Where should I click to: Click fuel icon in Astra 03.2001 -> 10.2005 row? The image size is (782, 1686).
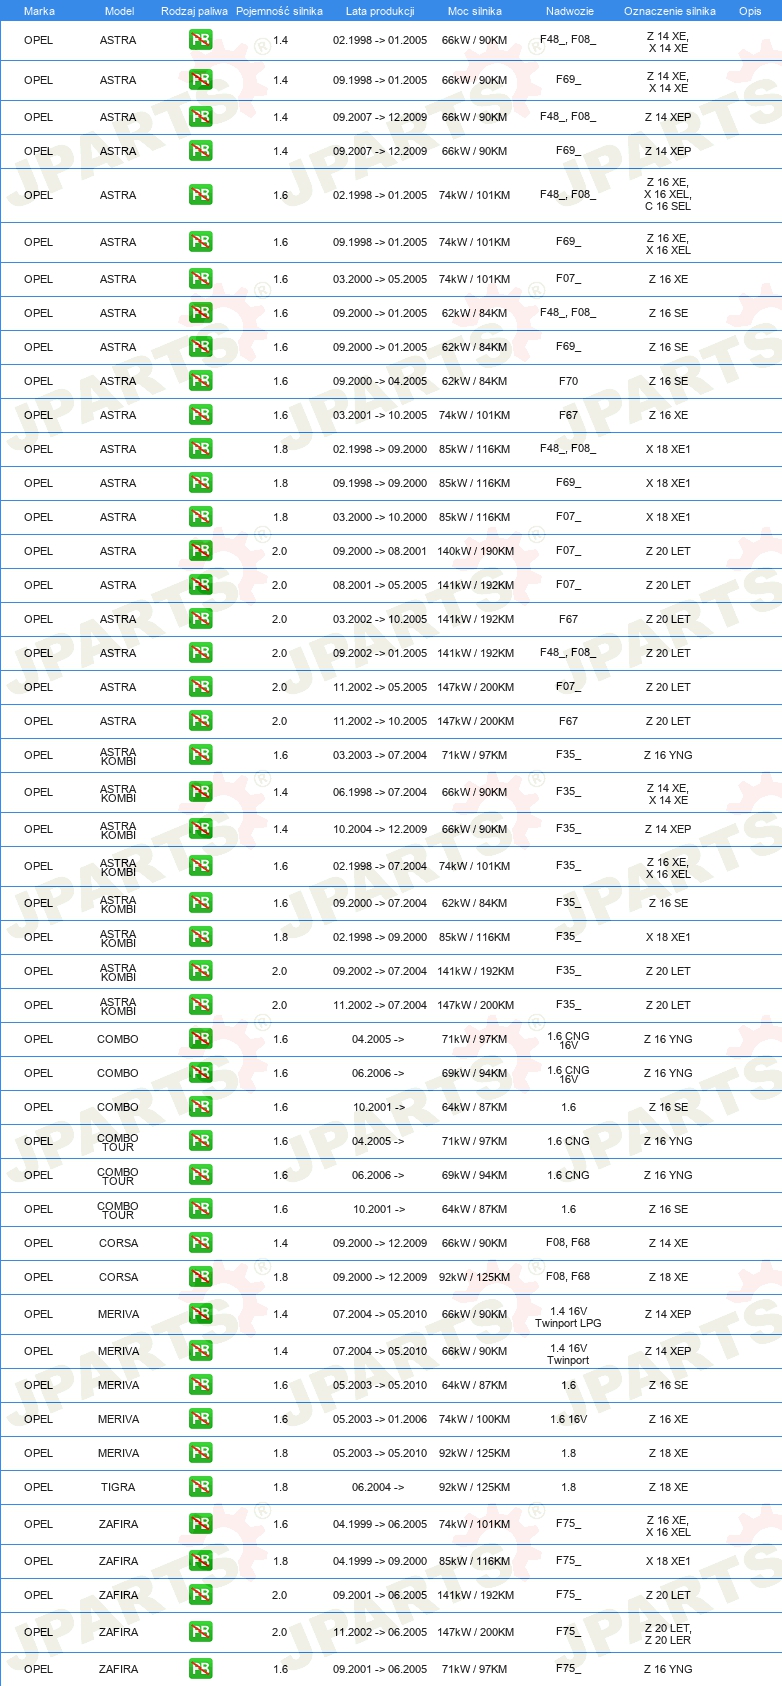pos(200,415)
